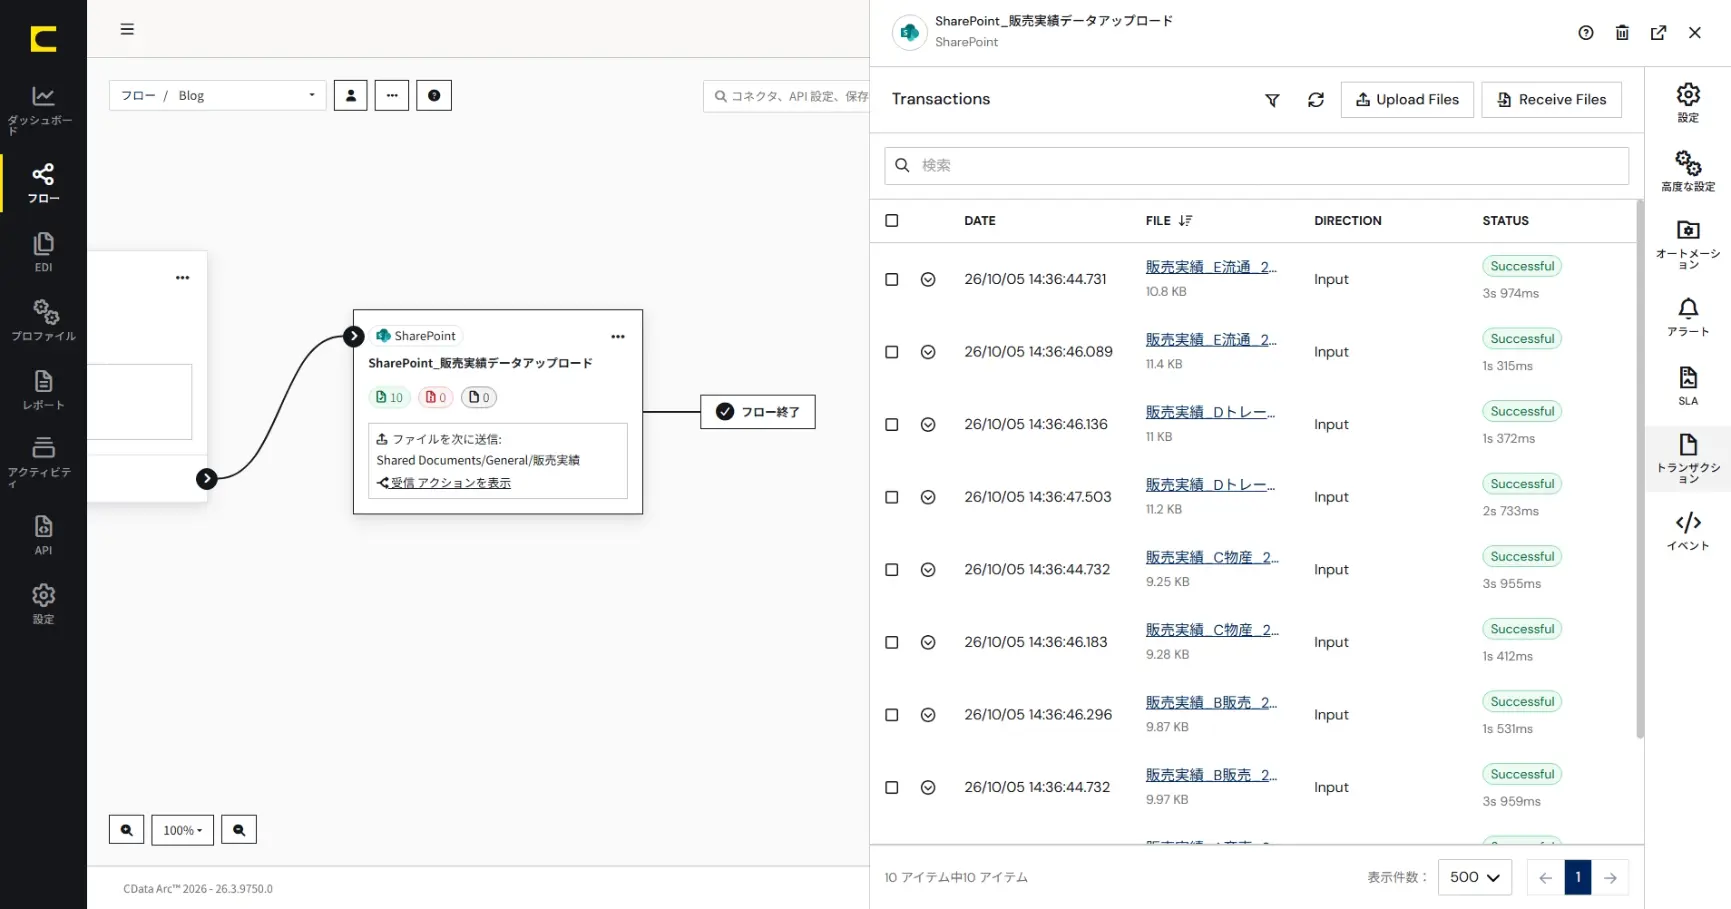Click the Upload Files button
Screen dimensions: 1731x909
1407,100
